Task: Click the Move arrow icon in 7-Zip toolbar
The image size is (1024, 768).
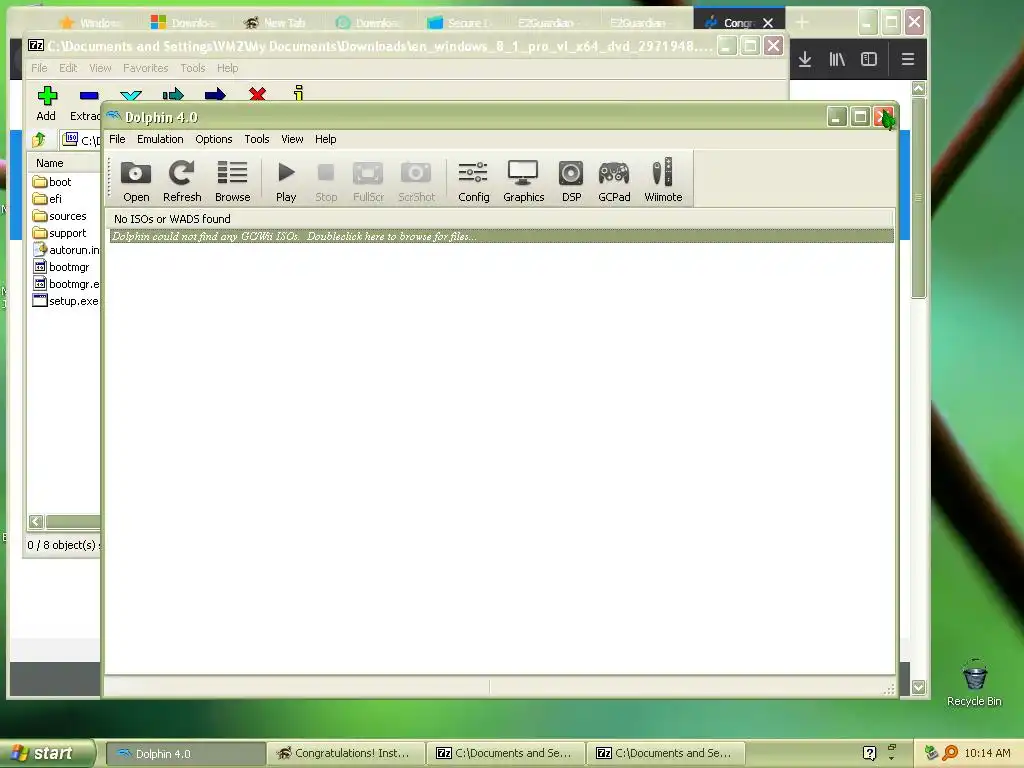Action: (x=215, y=95)
